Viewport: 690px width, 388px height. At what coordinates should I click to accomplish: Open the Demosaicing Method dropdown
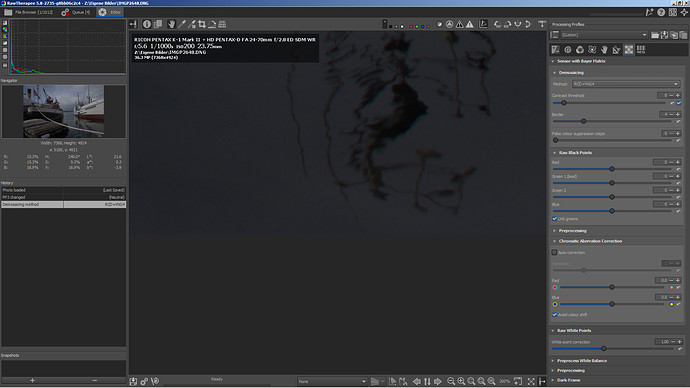pyautogui.click(x=626, y=84)
